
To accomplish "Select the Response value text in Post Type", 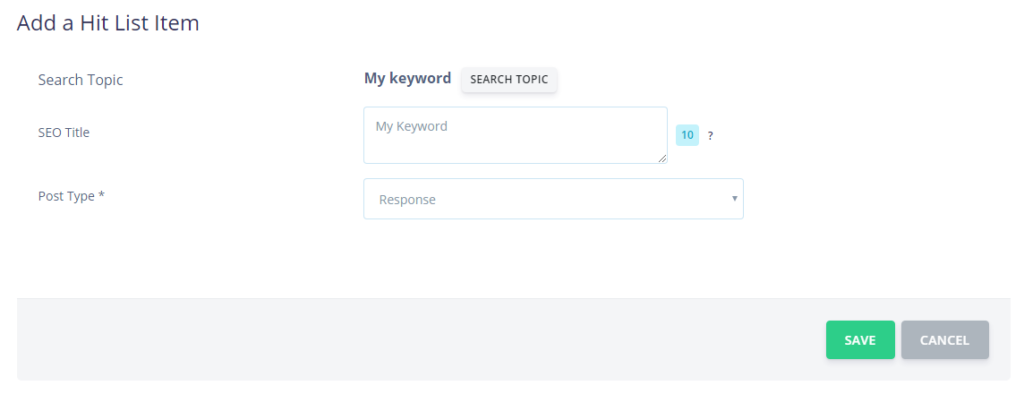I will coord(407,199).
